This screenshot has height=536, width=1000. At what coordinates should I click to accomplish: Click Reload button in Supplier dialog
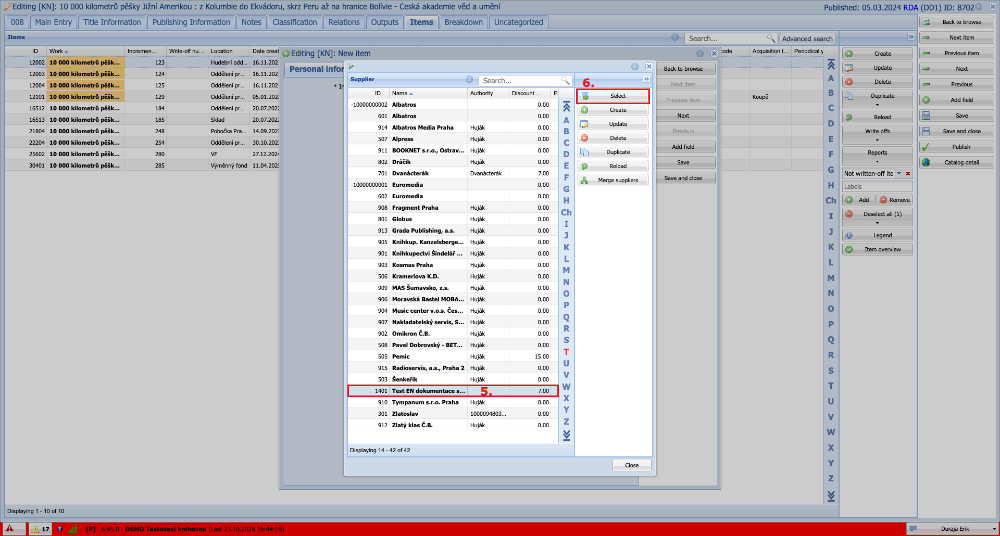tap(613, 166)
